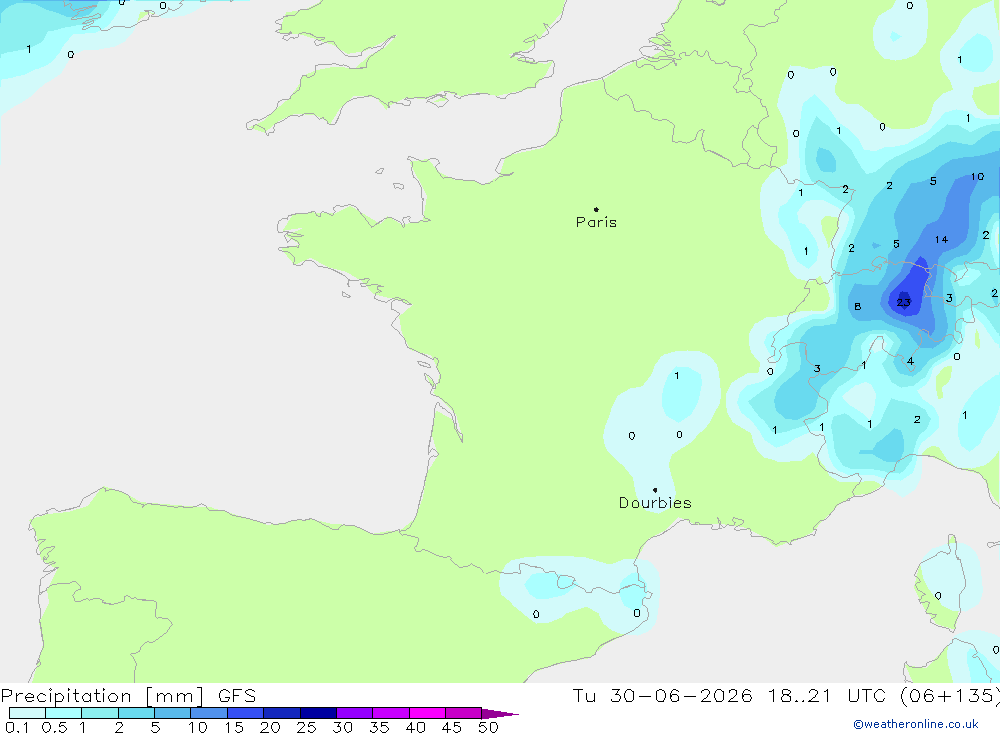This screenshot has height=733, width=1000.
Task: Click the 10 mm precipitation value
Action: pos(978,177)
